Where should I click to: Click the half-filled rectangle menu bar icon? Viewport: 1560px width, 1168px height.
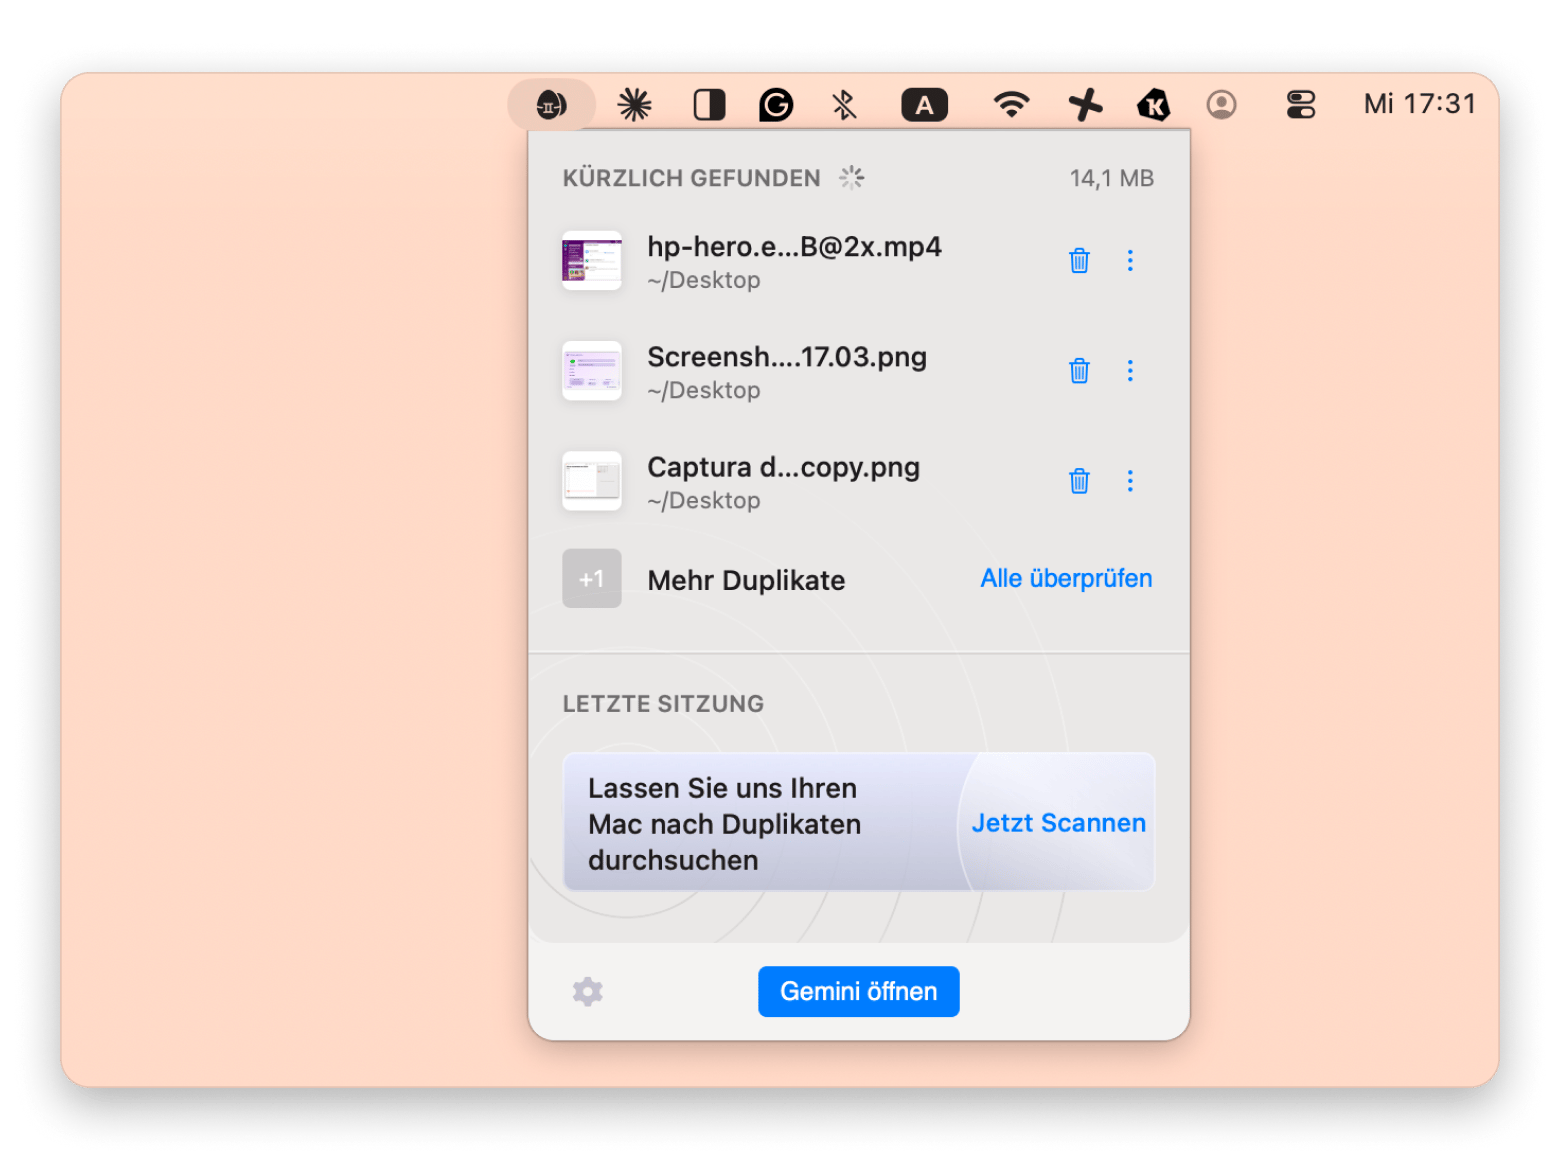(x=709, y=104)
